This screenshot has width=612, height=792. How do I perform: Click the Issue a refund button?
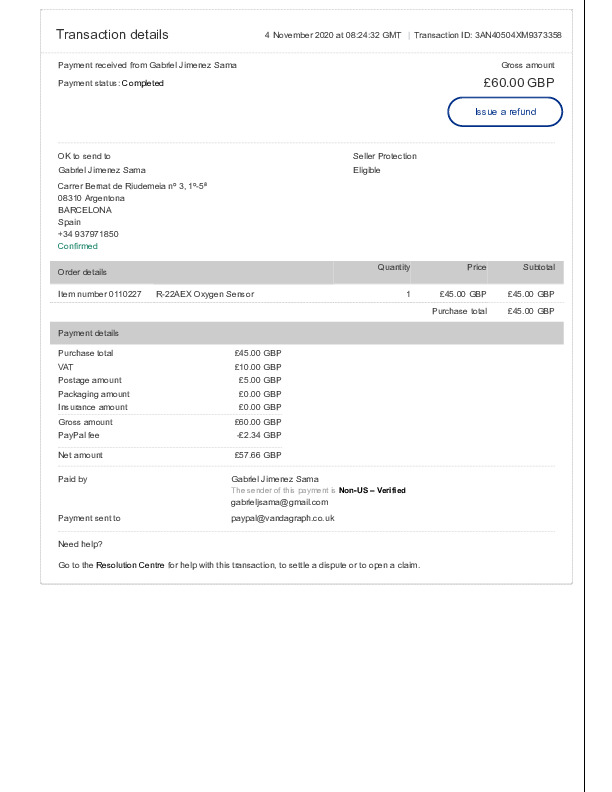click(504, 112)
